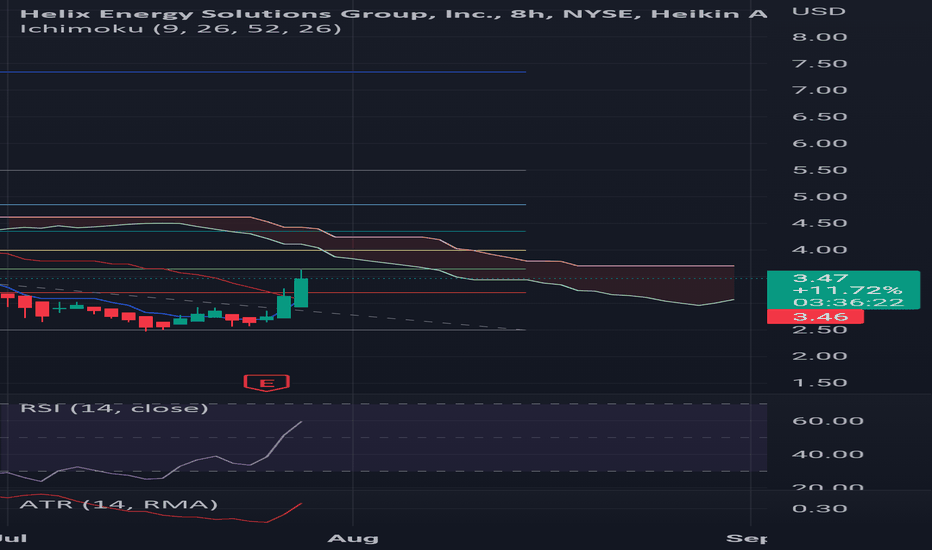Click the yellow horizontal line at 4.00

pyautogui.click(x=263, y=250)
